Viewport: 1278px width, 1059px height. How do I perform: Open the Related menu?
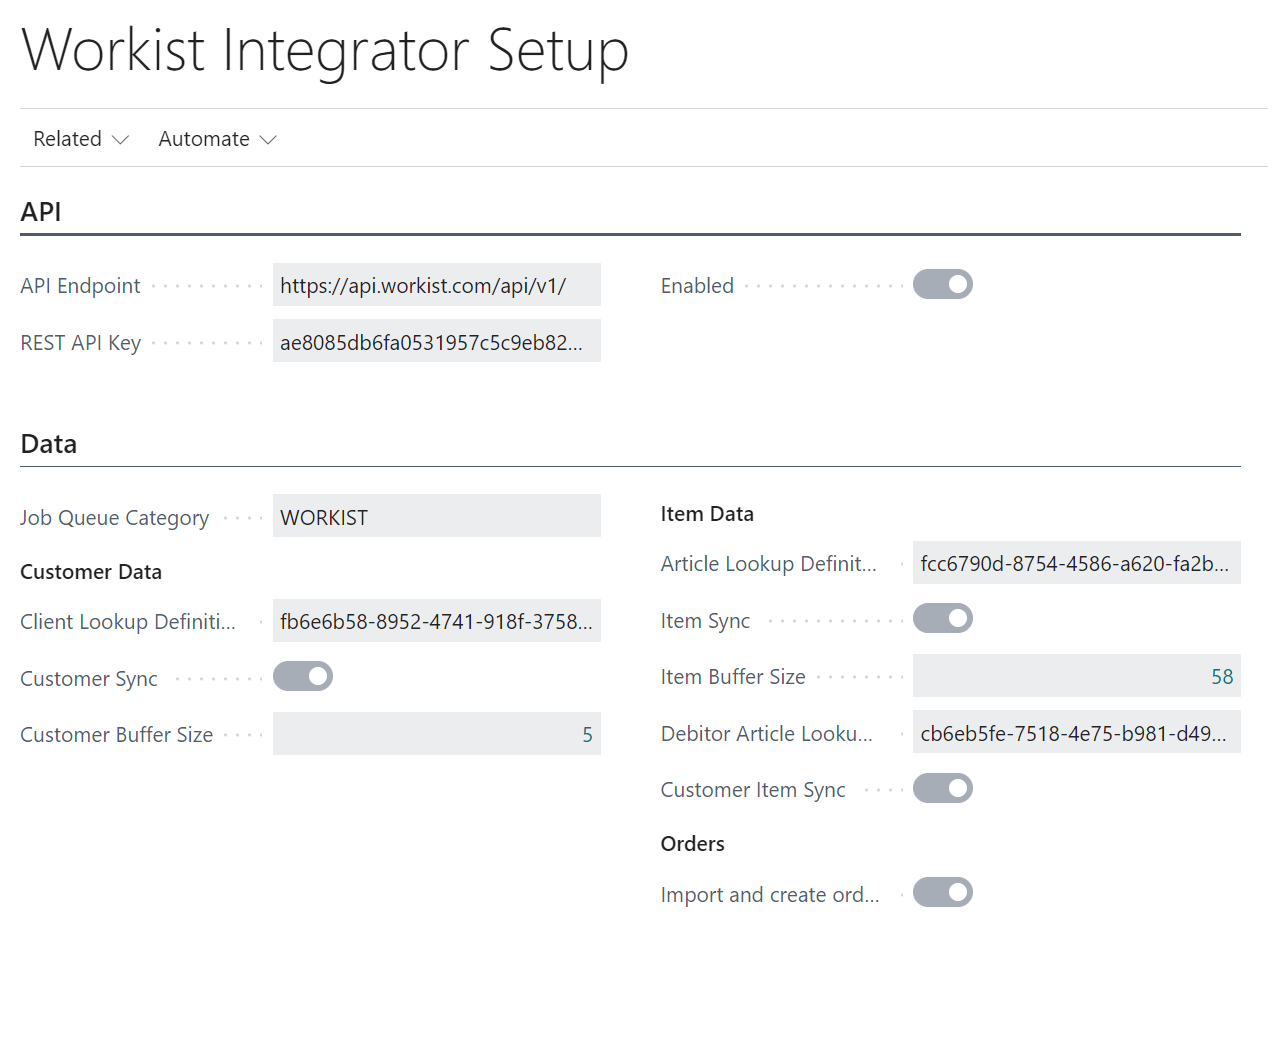[x=81, y=139]
